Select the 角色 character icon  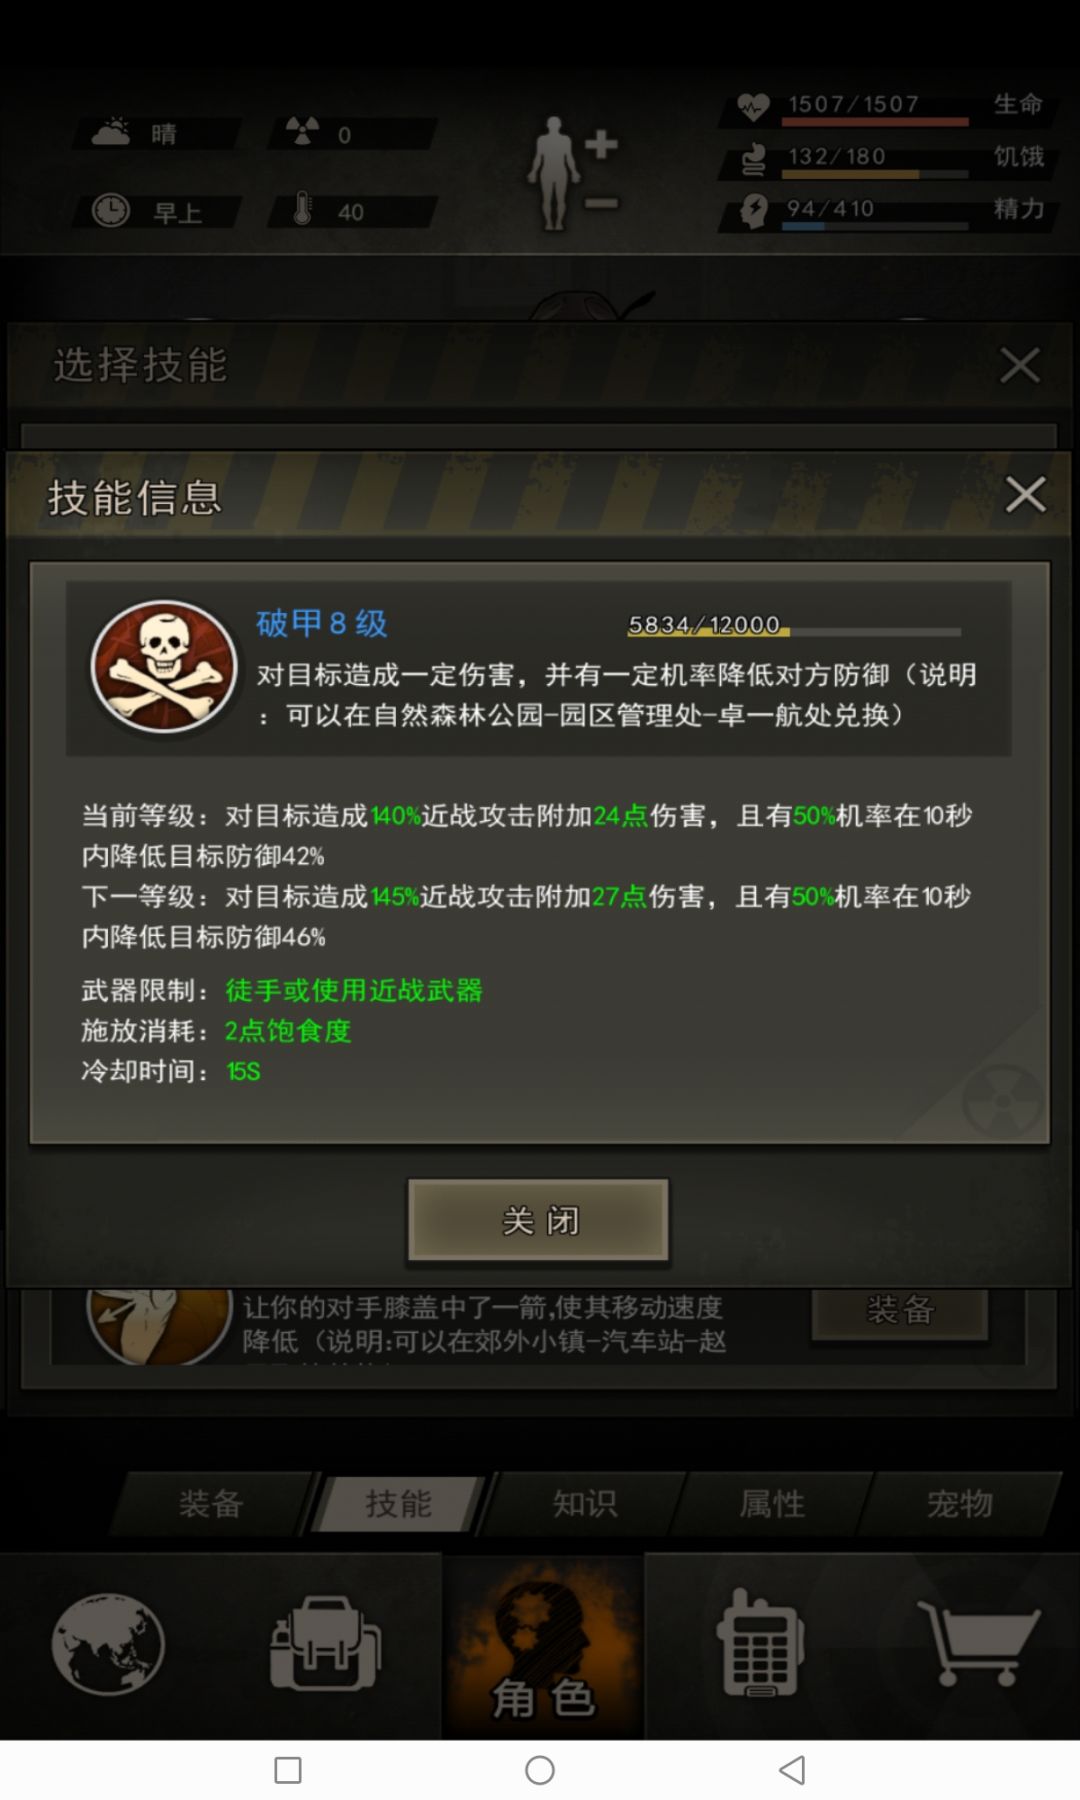point(543,1647)
